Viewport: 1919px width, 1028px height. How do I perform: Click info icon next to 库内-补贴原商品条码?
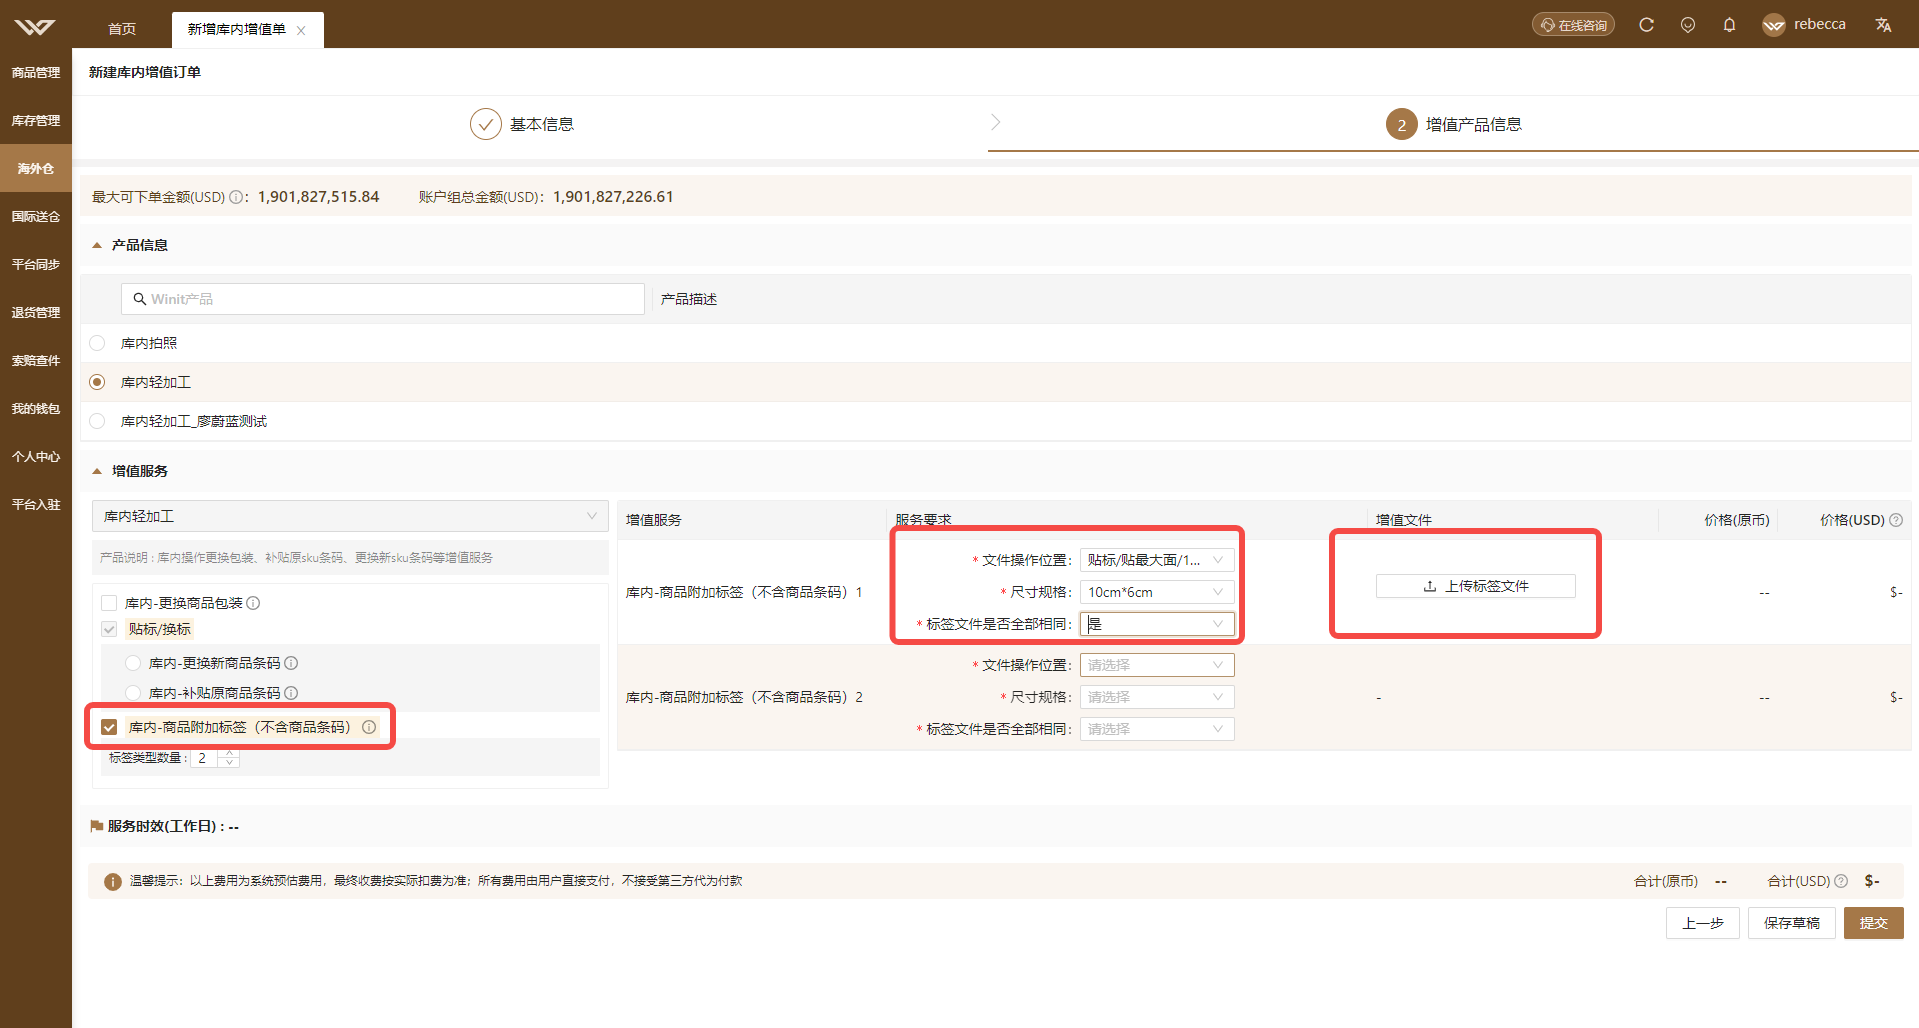point(291,693)
